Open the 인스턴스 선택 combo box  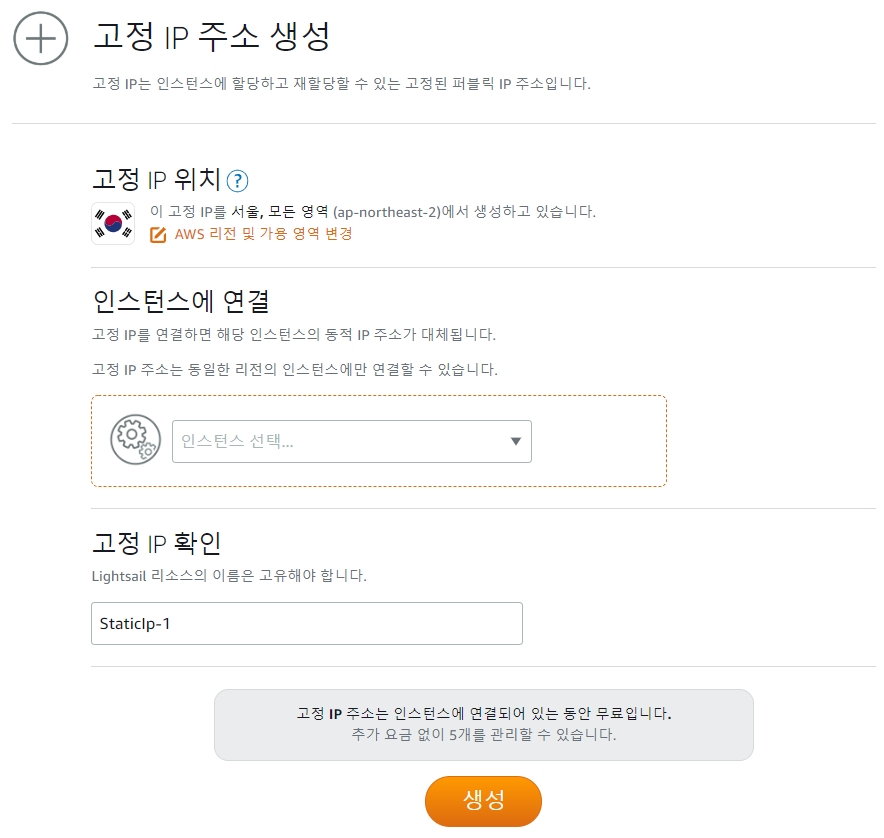coord(352,442)
